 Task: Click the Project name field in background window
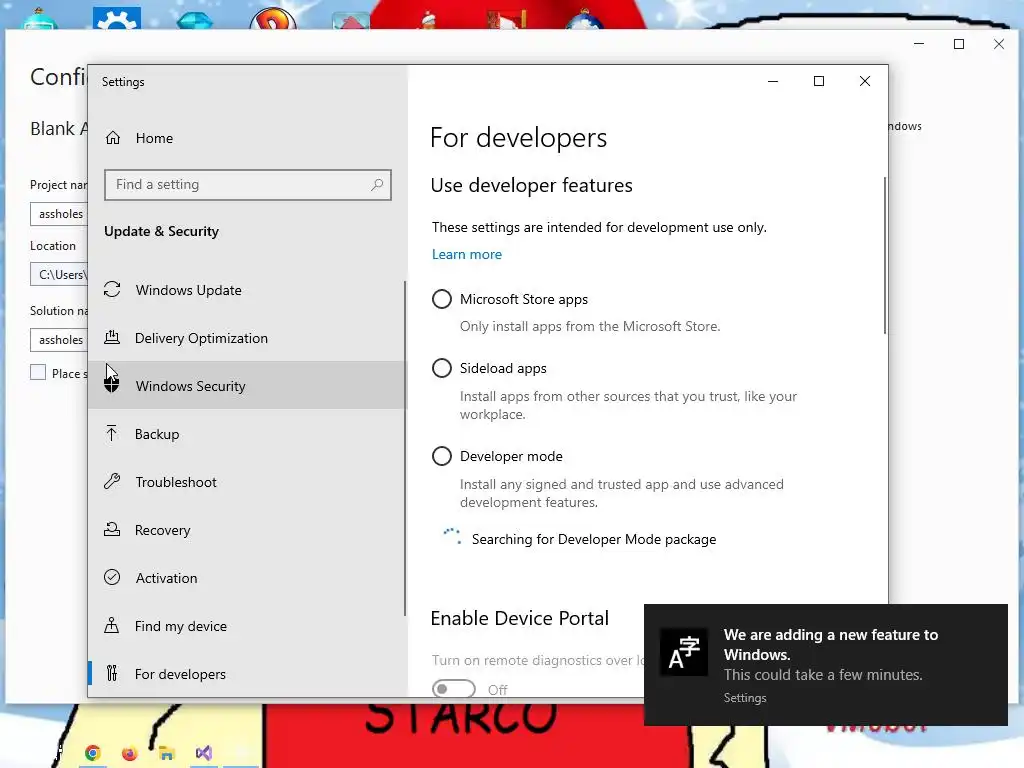click(59, 214)
